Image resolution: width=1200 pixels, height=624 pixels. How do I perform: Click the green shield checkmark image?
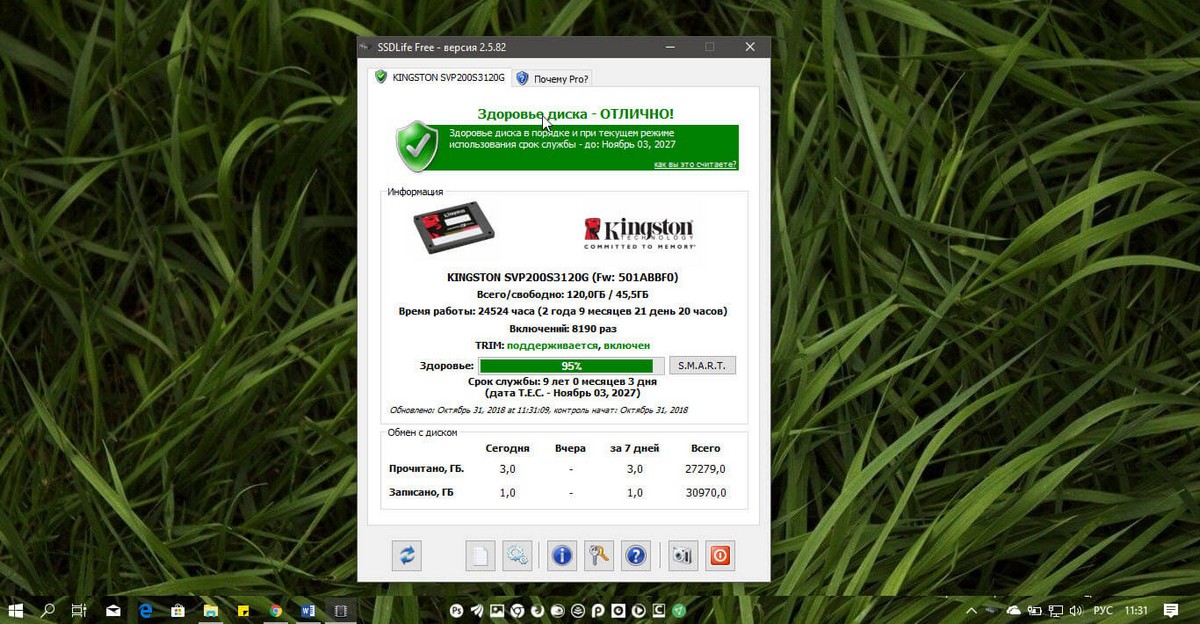click(417, 146)
